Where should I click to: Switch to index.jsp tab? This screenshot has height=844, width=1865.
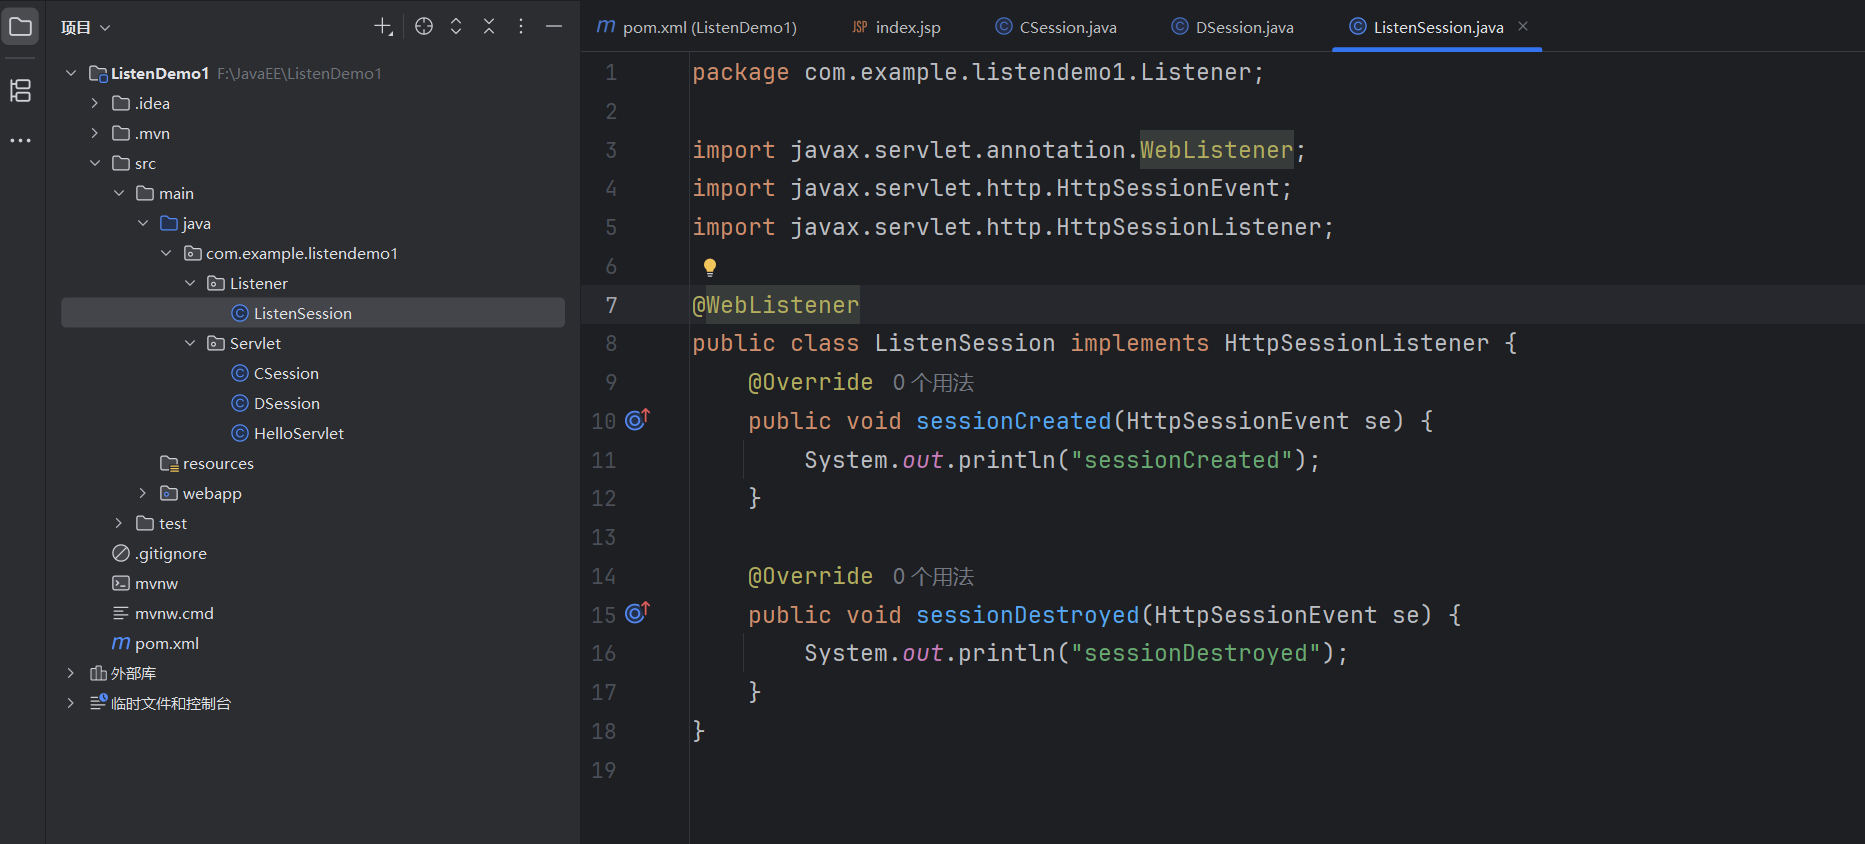tap(896, 27)
